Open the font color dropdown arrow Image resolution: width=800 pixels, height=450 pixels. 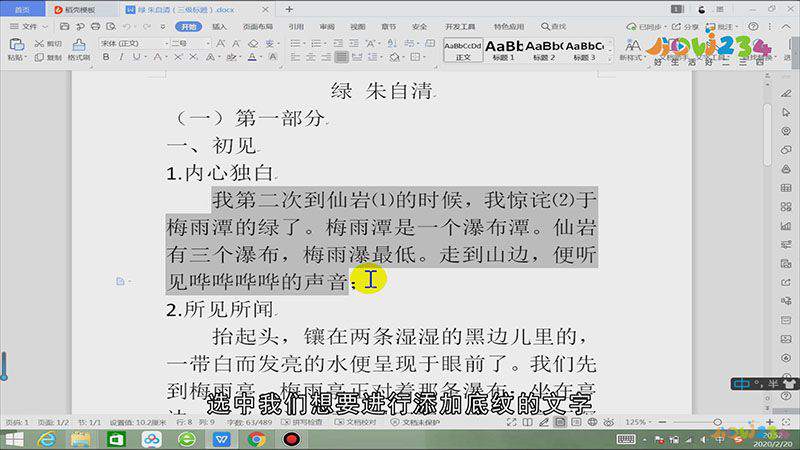(260, 58)
